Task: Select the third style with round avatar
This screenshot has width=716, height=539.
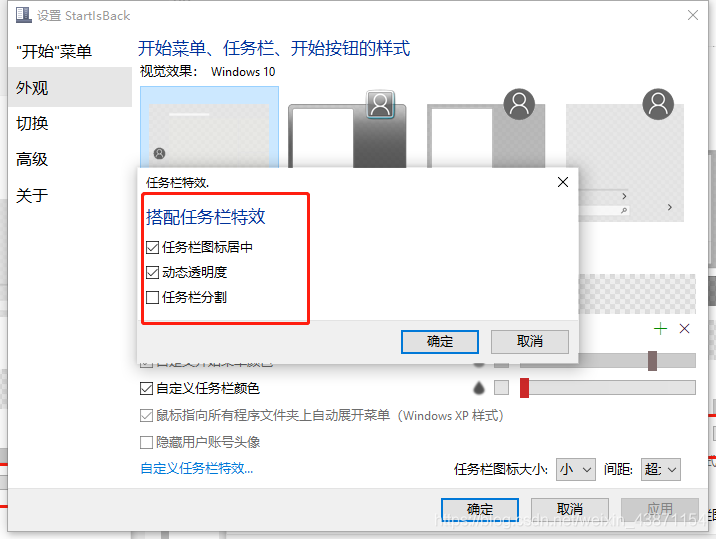Action: point(486,129)
